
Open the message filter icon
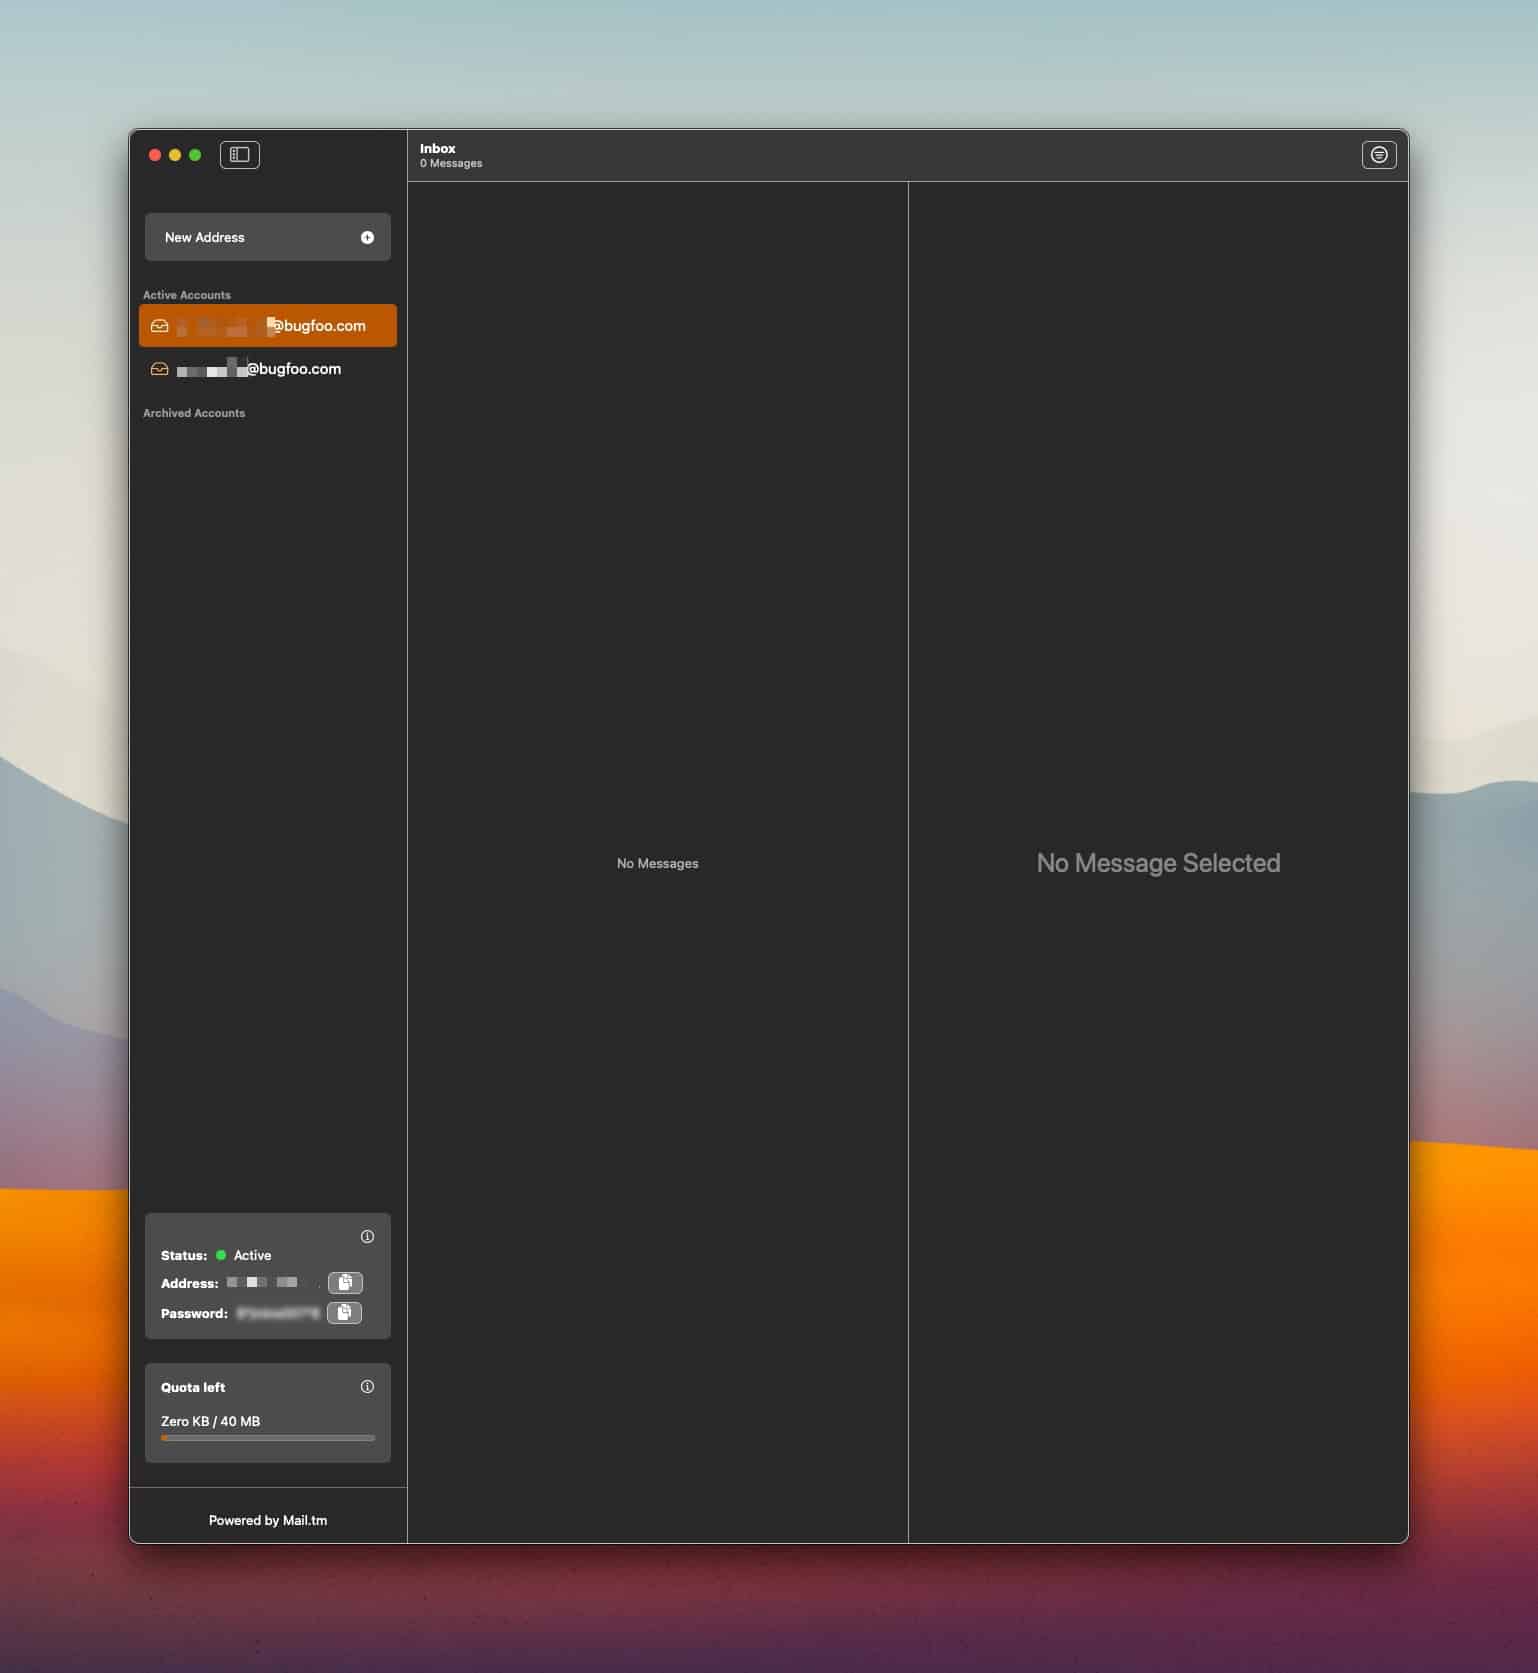pyautogui.click(x=1378, y=155)
